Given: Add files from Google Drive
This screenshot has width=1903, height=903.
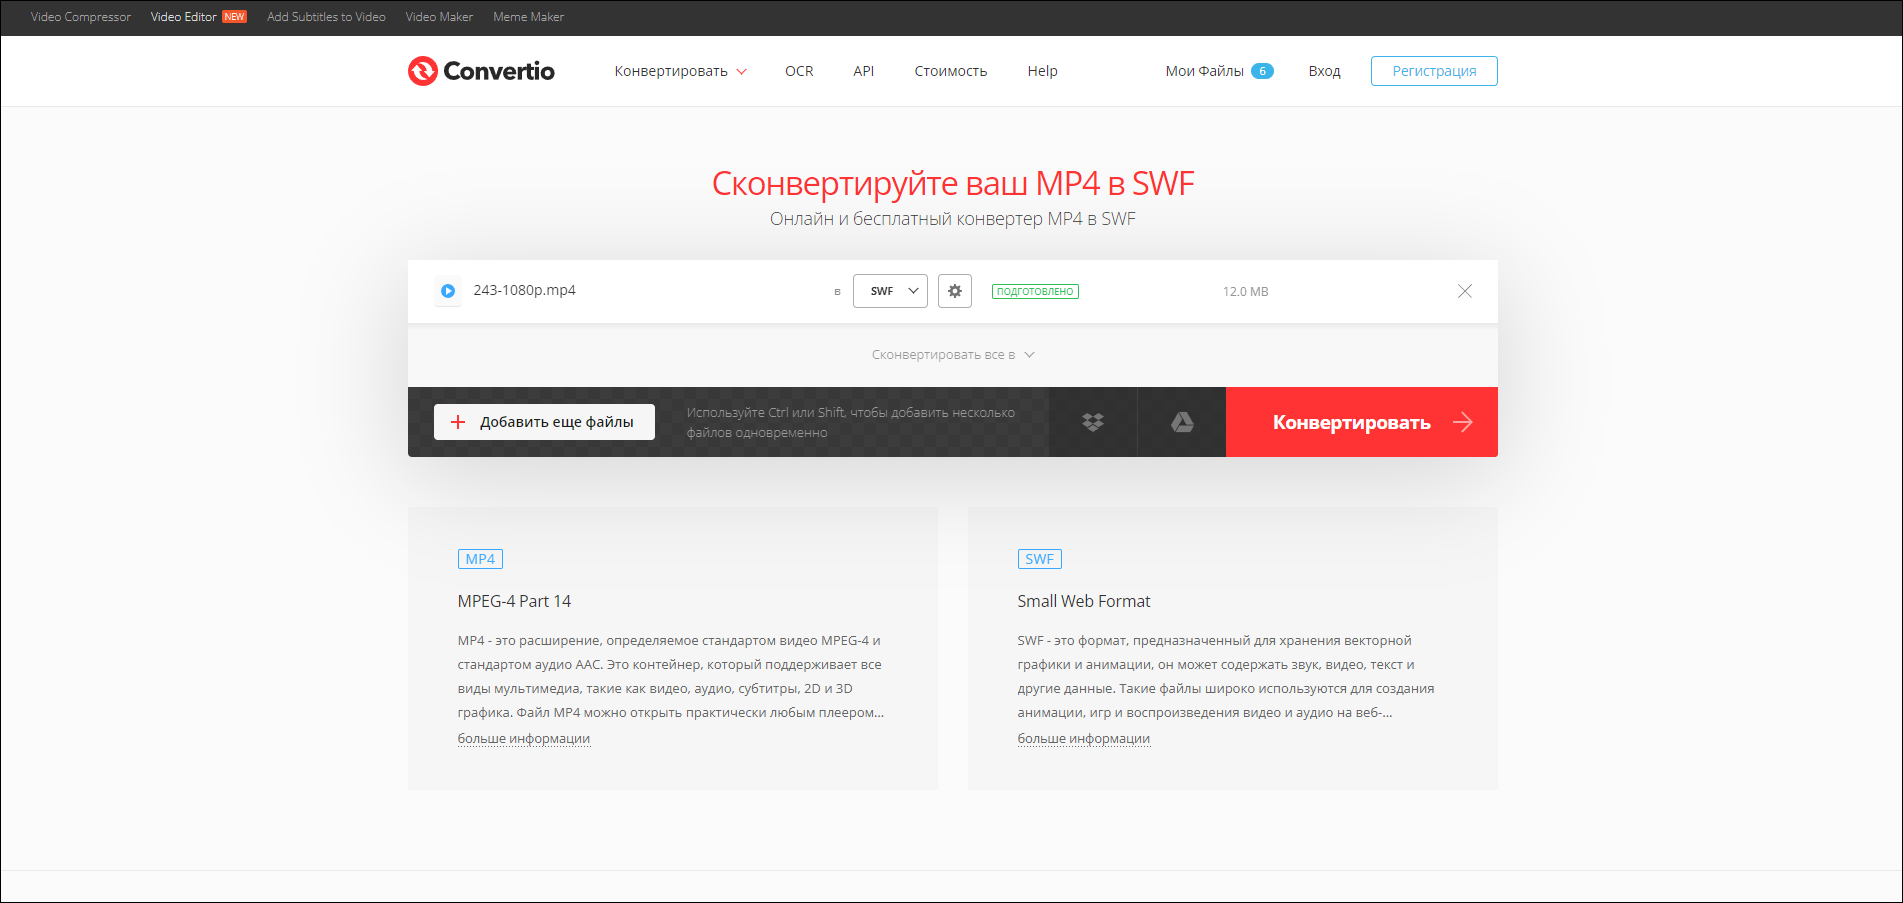Looking at the screenshot, I should 1182,422.
